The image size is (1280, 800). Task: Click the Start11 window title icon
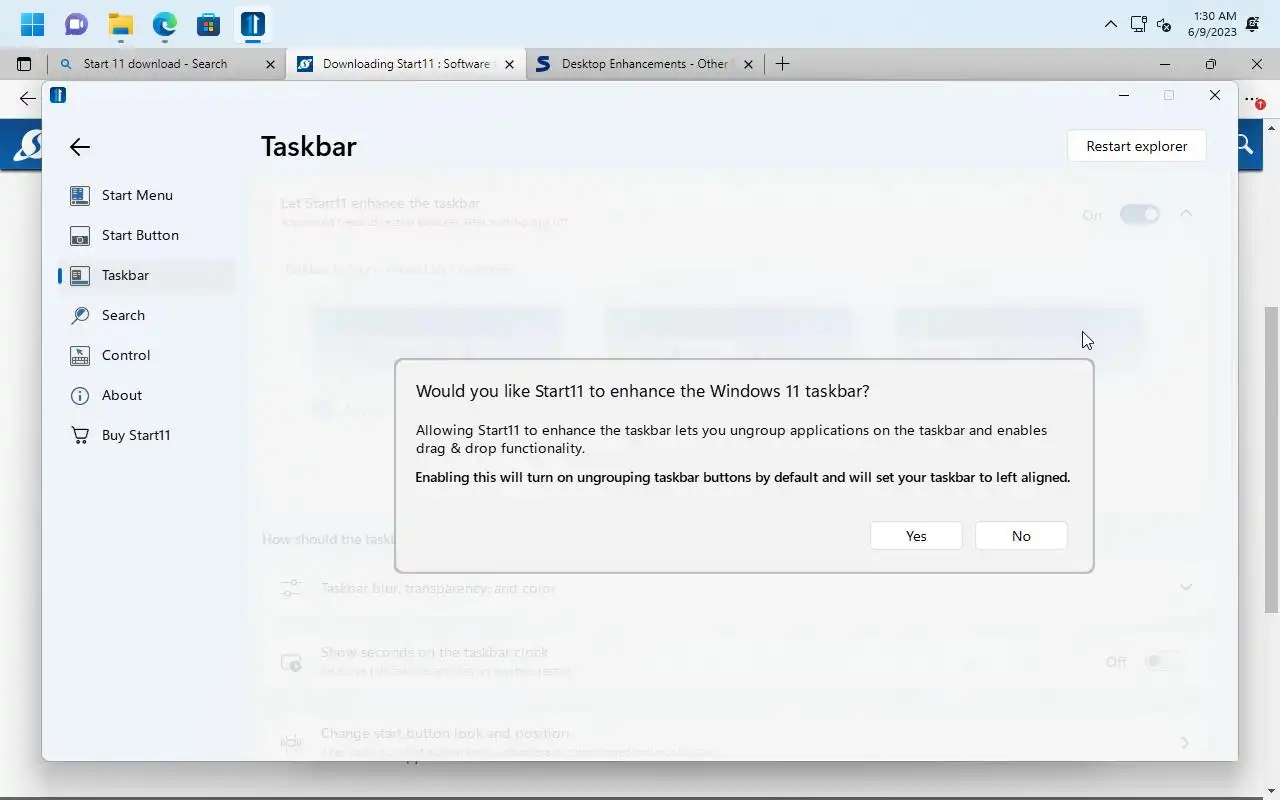58,95
